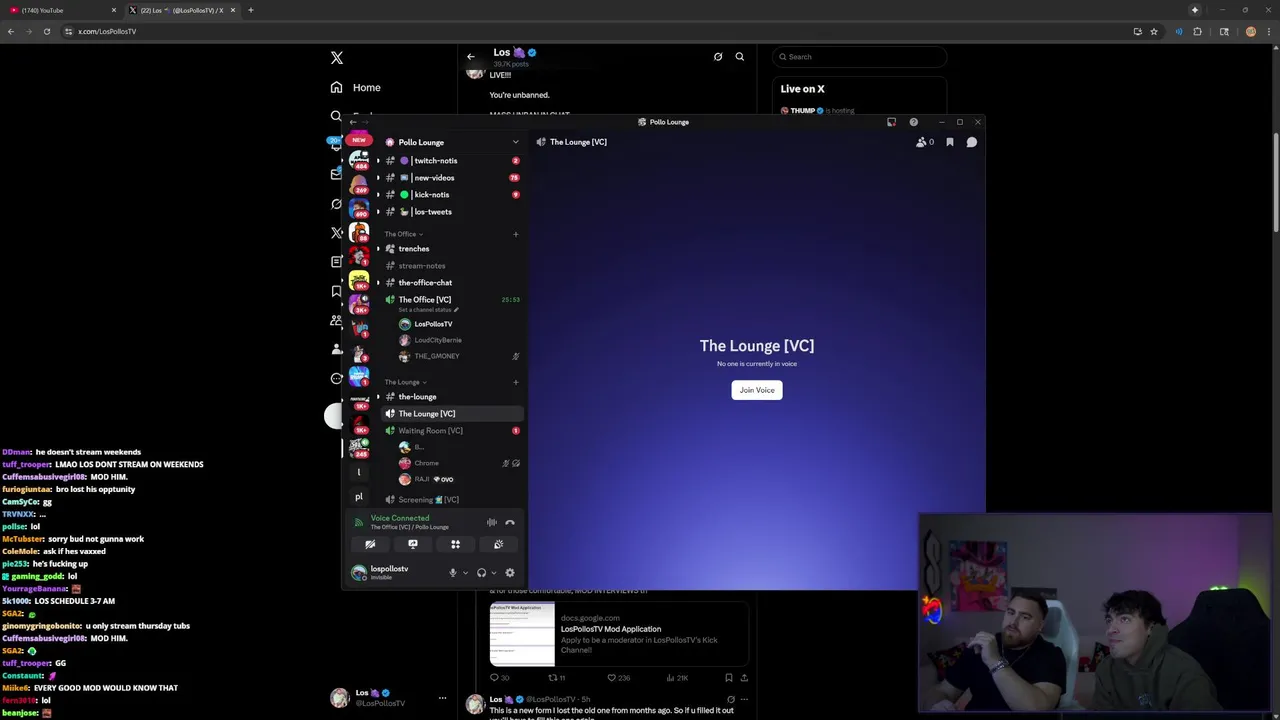Open new-videos channel
The height and width of the screenshot is (720, 1280).
click(452, 178)
